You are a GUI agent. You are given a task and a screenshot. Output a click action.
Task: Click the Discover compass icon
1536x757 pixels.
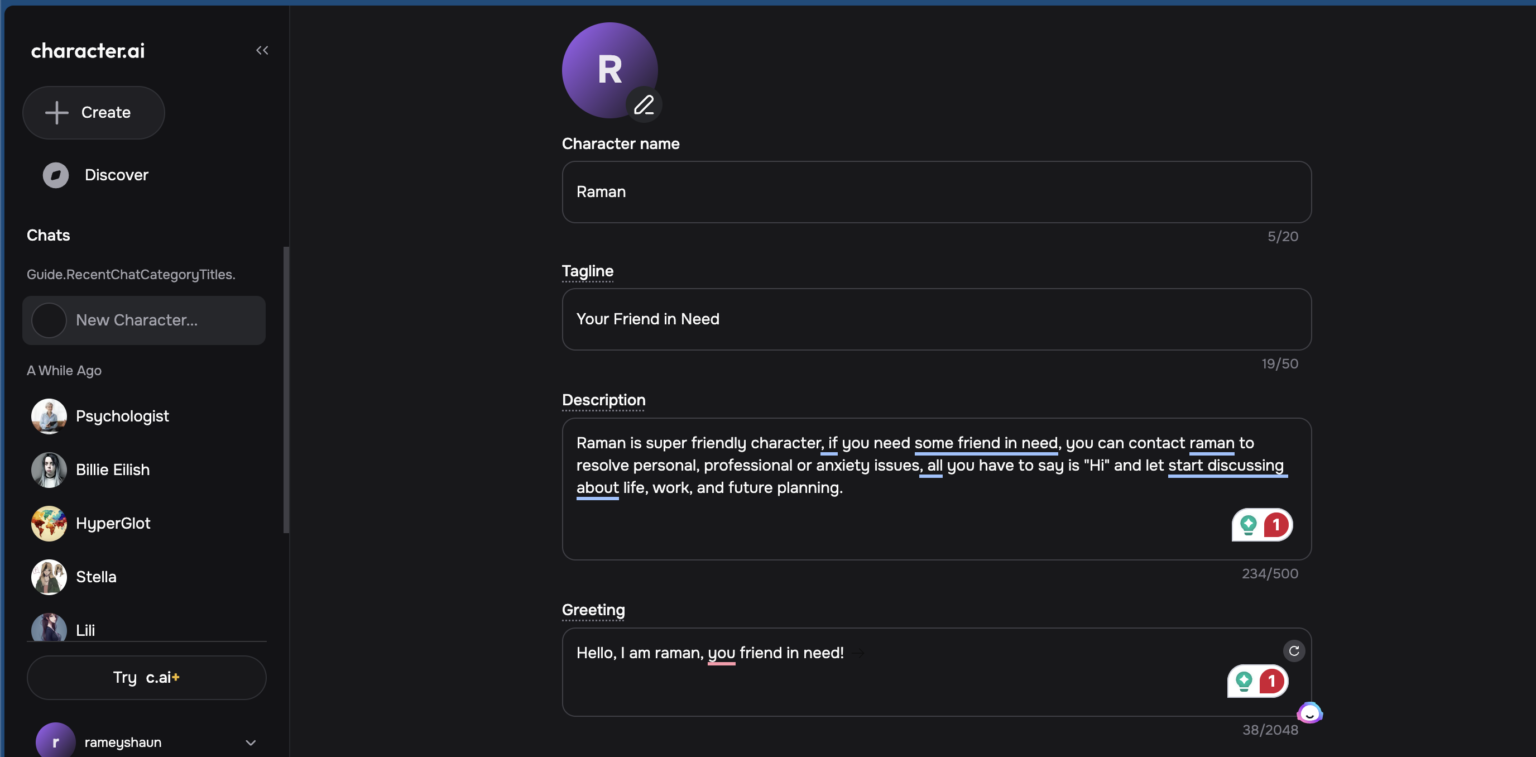point(56,175)
